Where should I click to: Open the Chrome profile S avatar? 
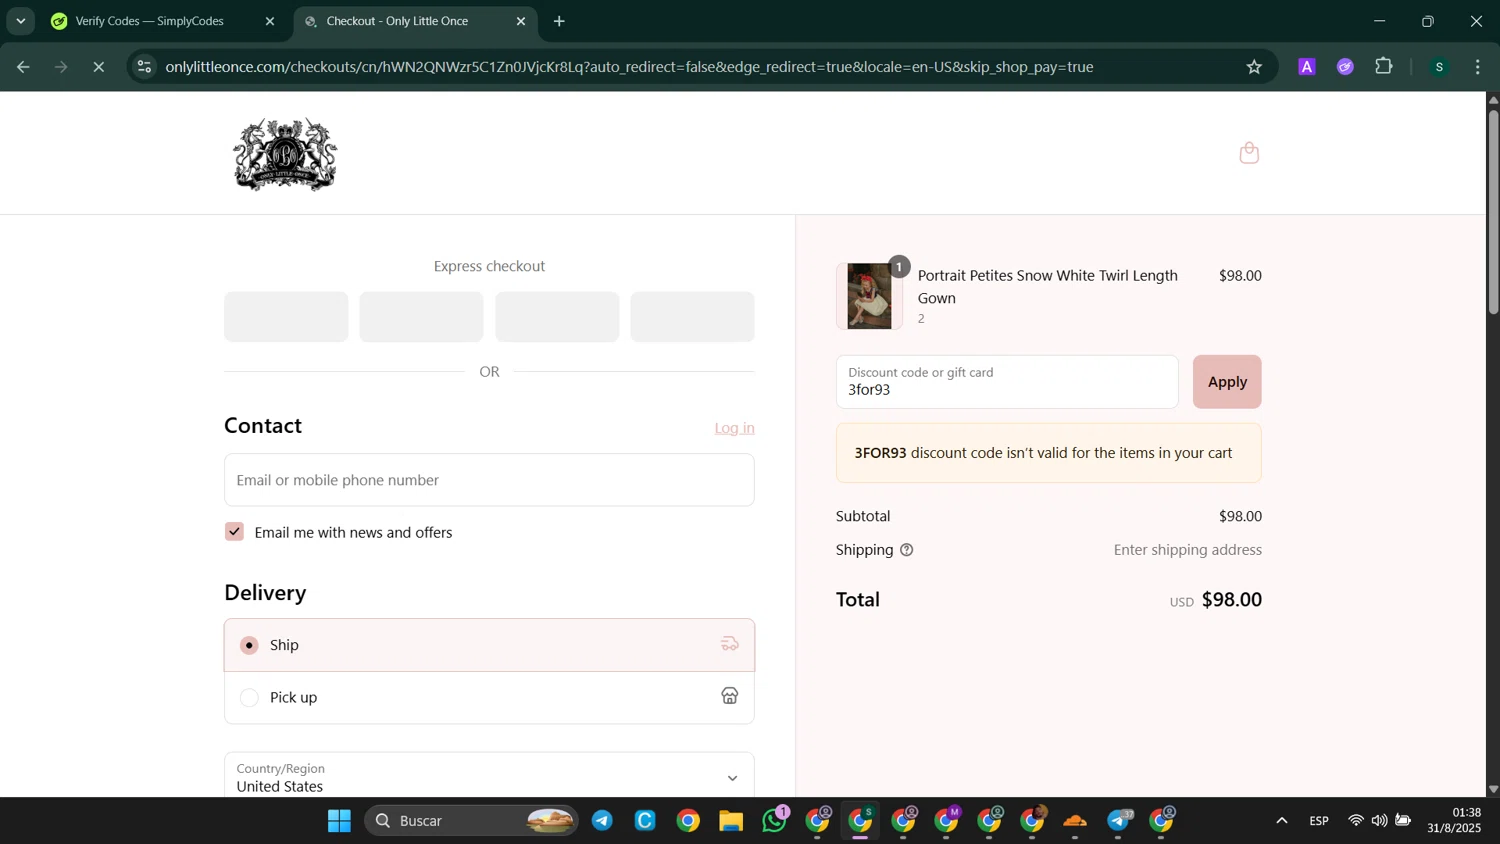pyautogui.click(x=1439, y=67)
